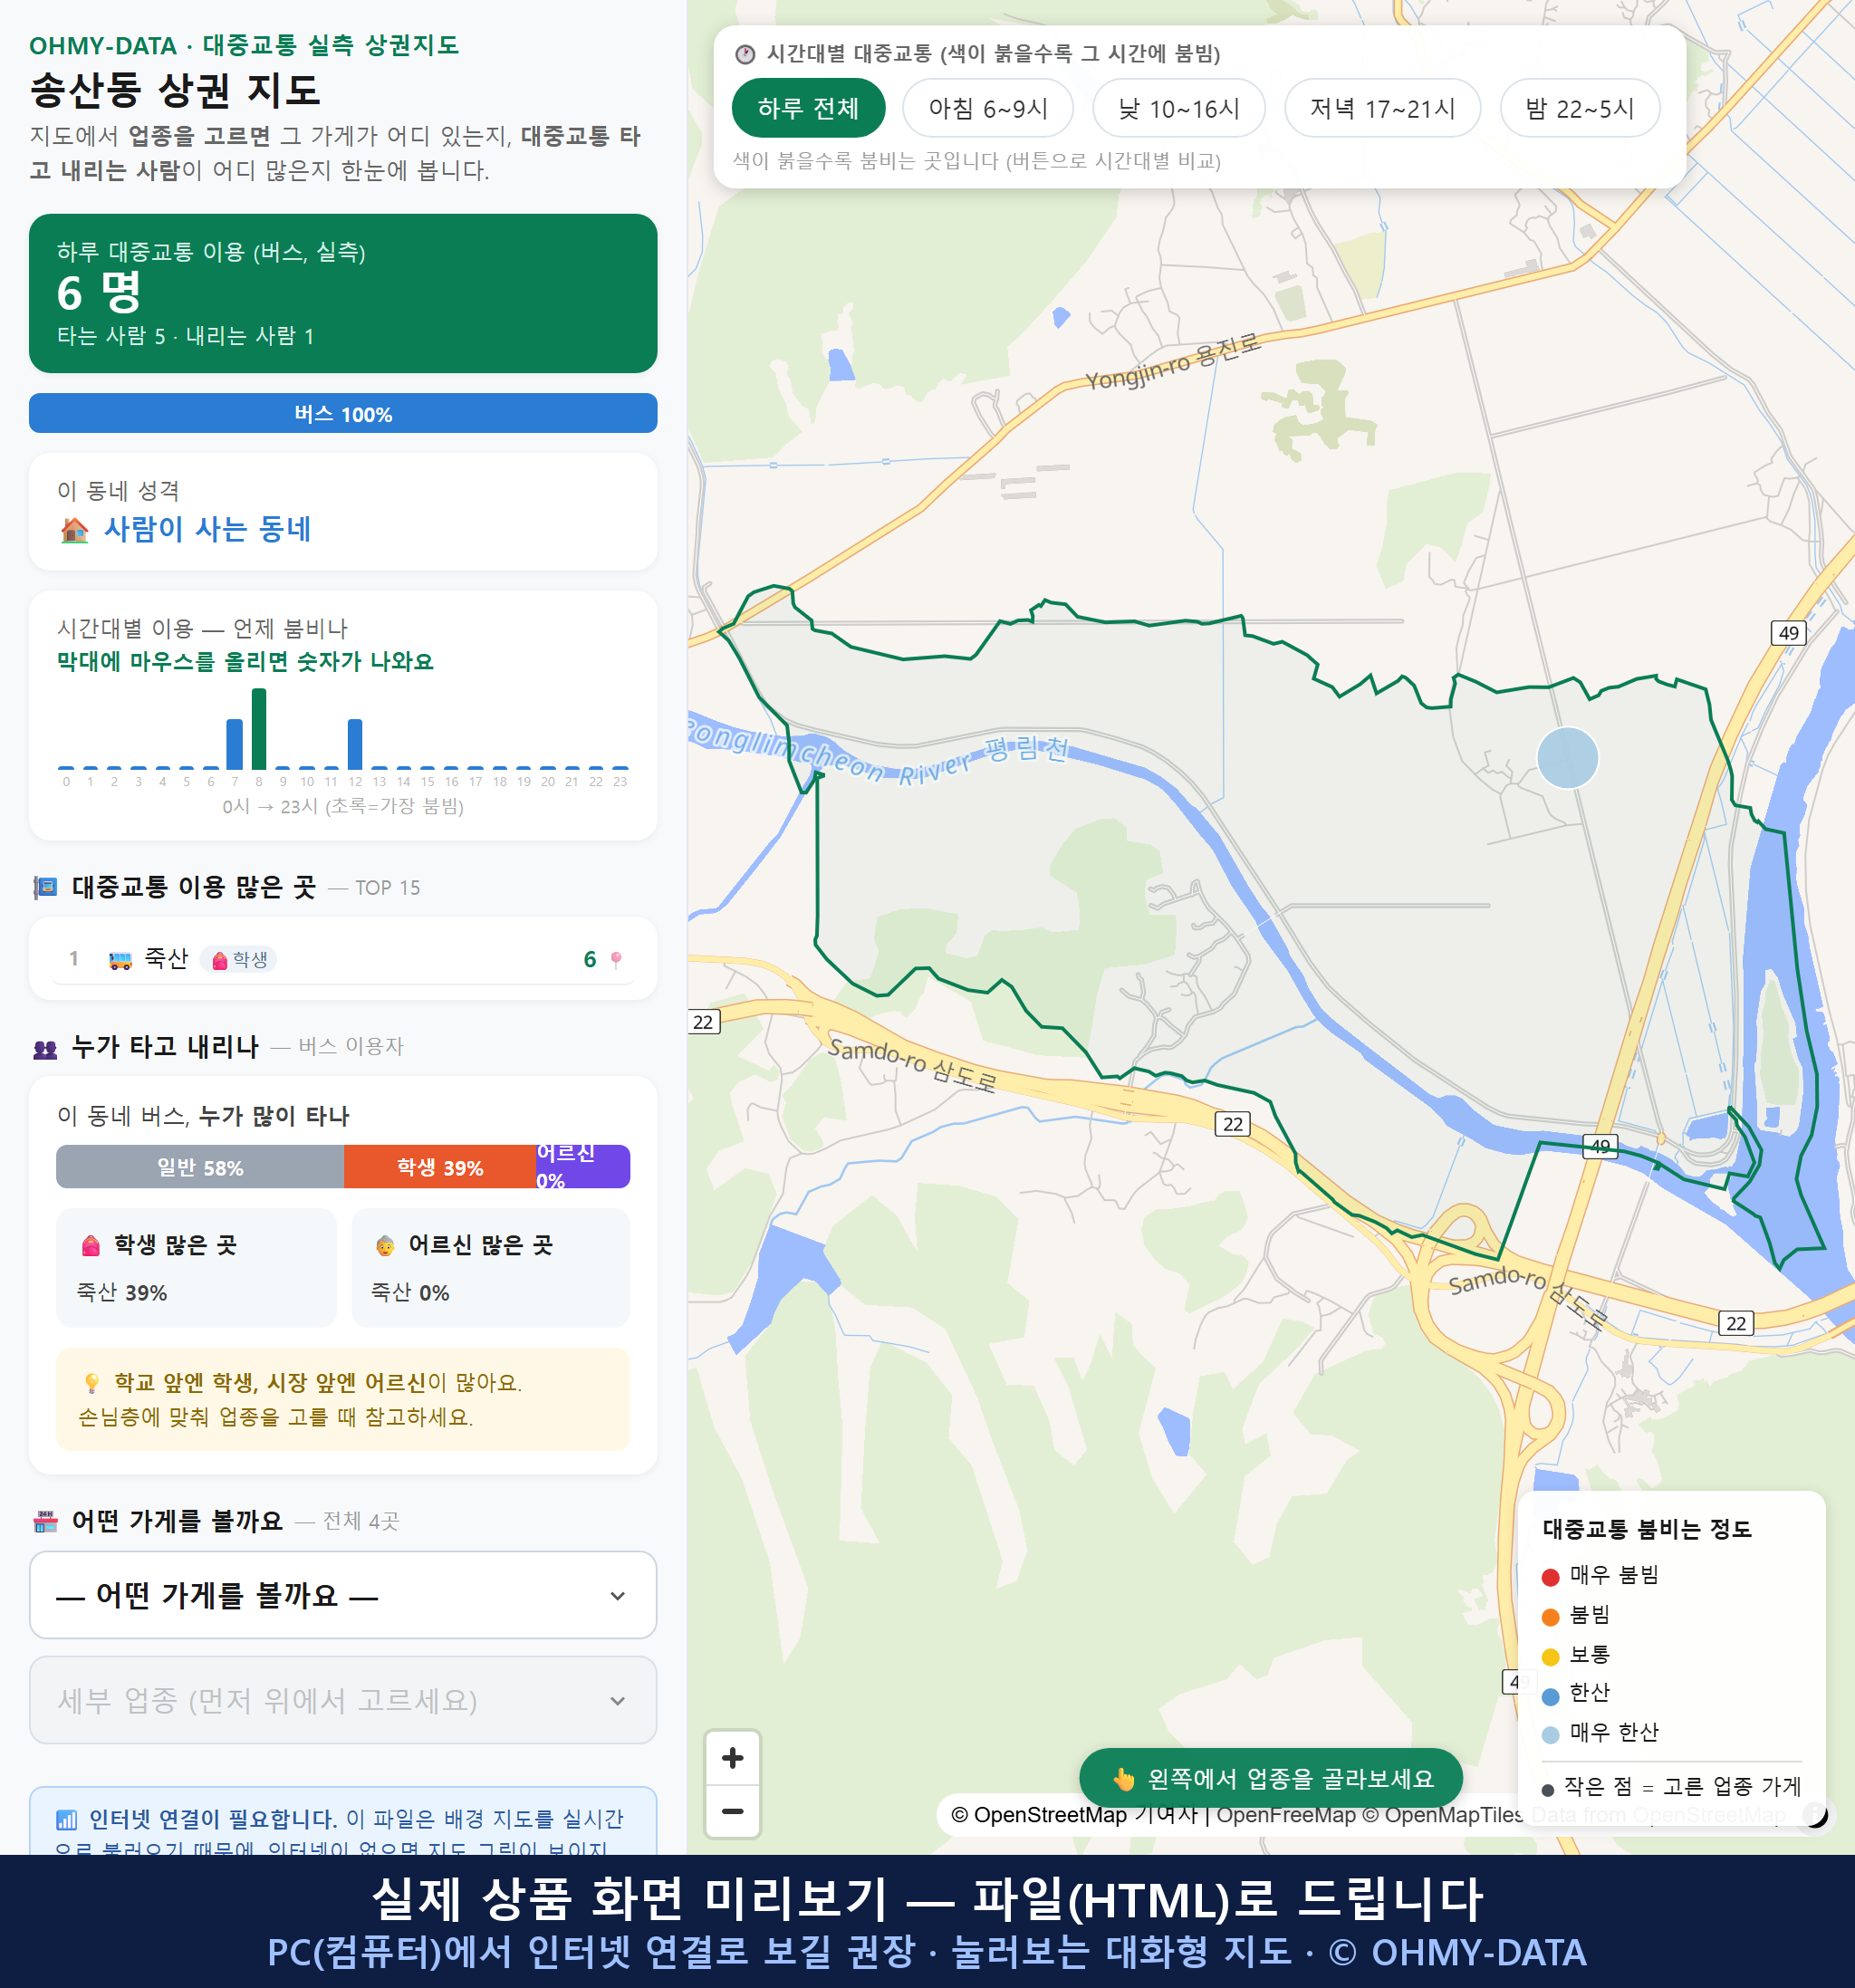Click the green 6 명 daily usage card

click(x=343, y=293)
